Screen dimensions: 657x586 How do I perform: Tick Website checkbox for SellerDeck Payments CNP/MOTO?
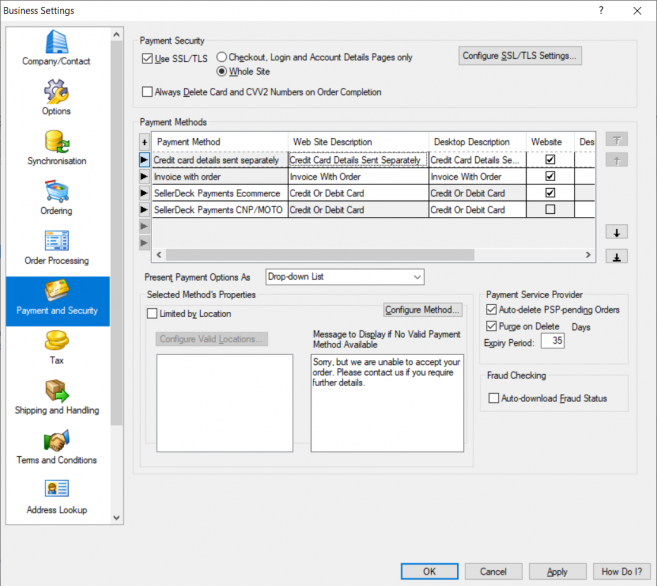coord(549,210)
